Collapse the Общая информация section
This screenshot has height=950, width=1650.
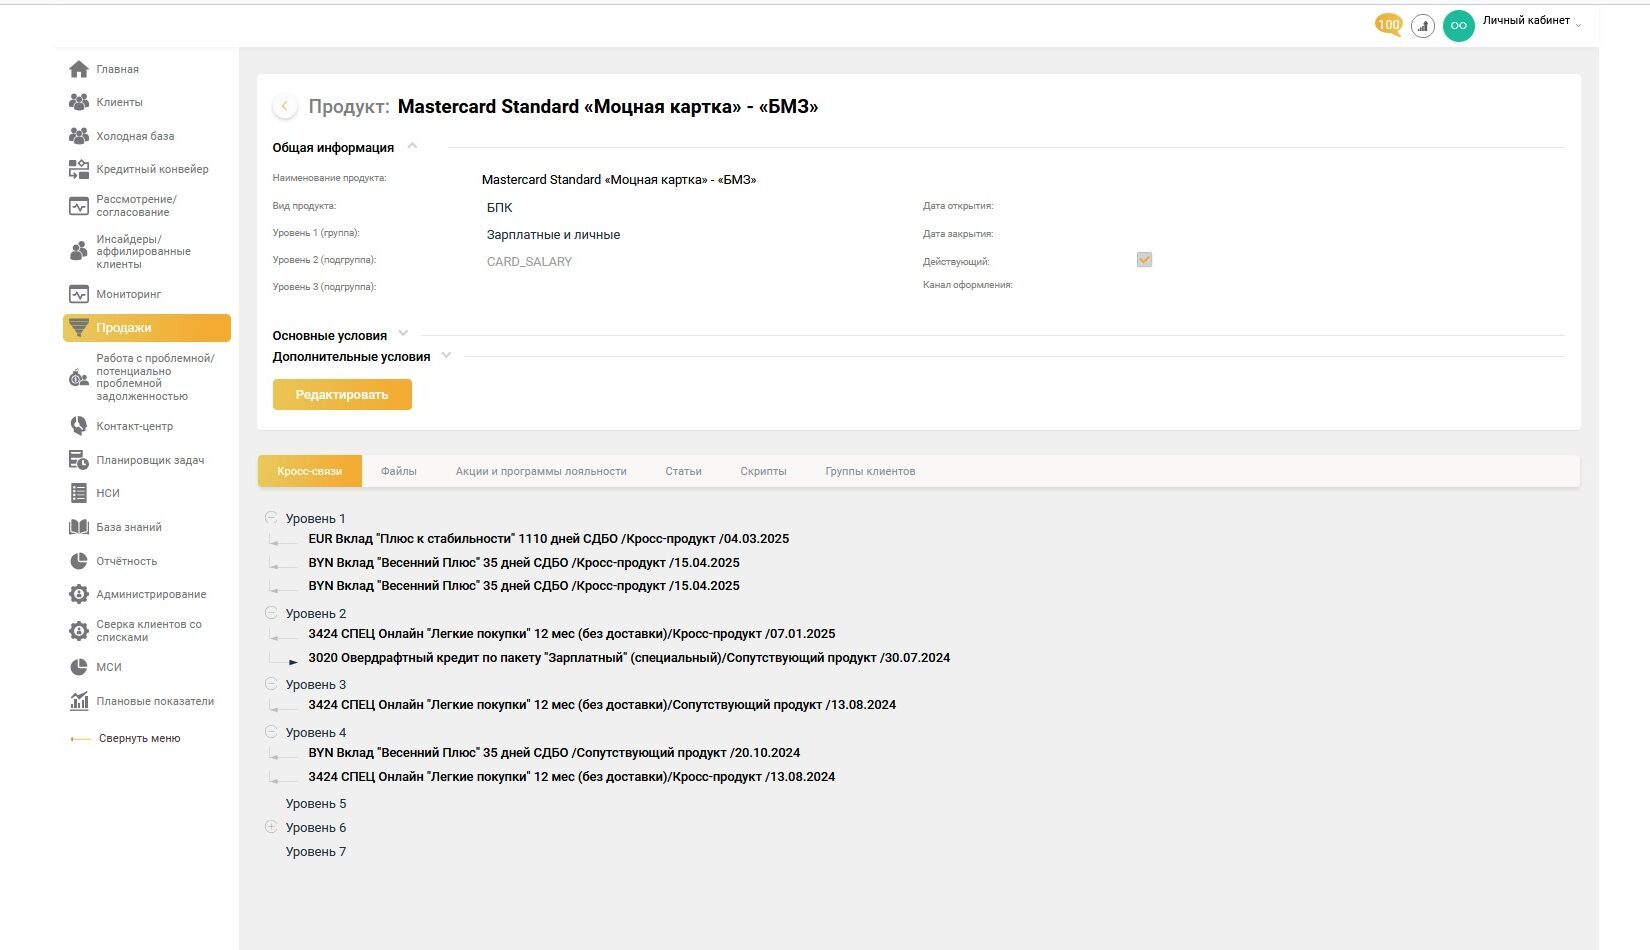point(412,146)
